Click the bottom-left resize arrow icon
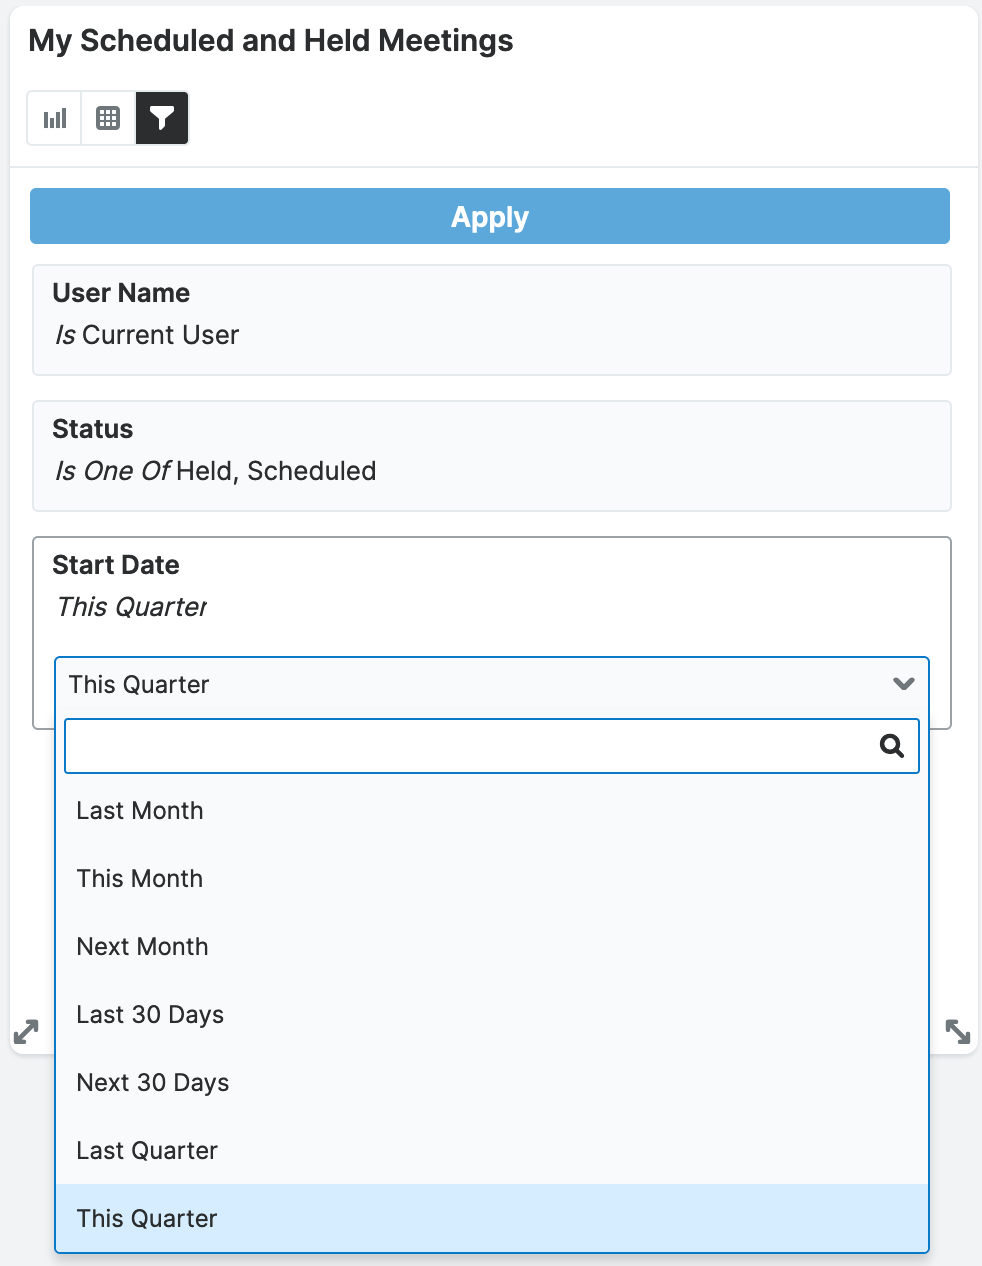This screenshot has width=982, height=1266. (26, 1031)
